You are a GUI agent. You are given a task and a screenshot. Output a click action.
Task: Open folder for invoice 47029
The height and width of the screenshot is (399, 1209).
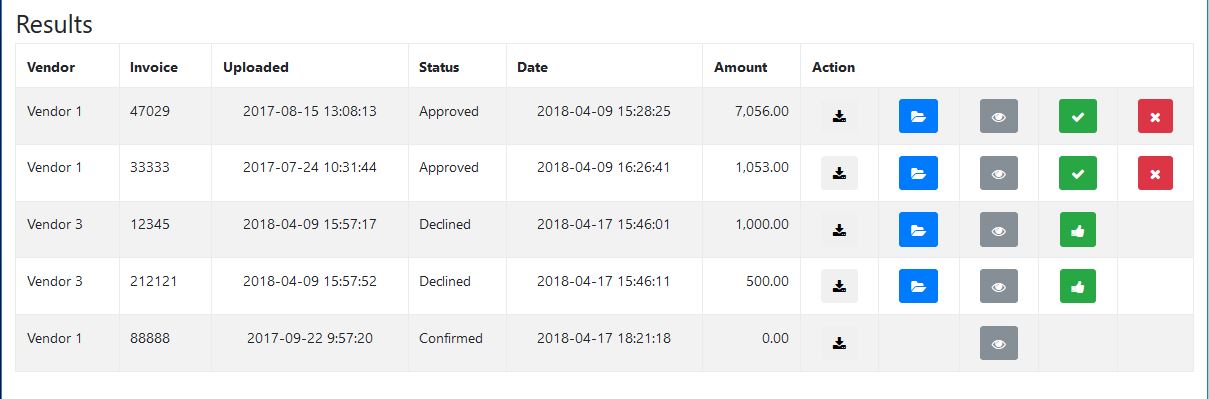[x=918, y=116]
